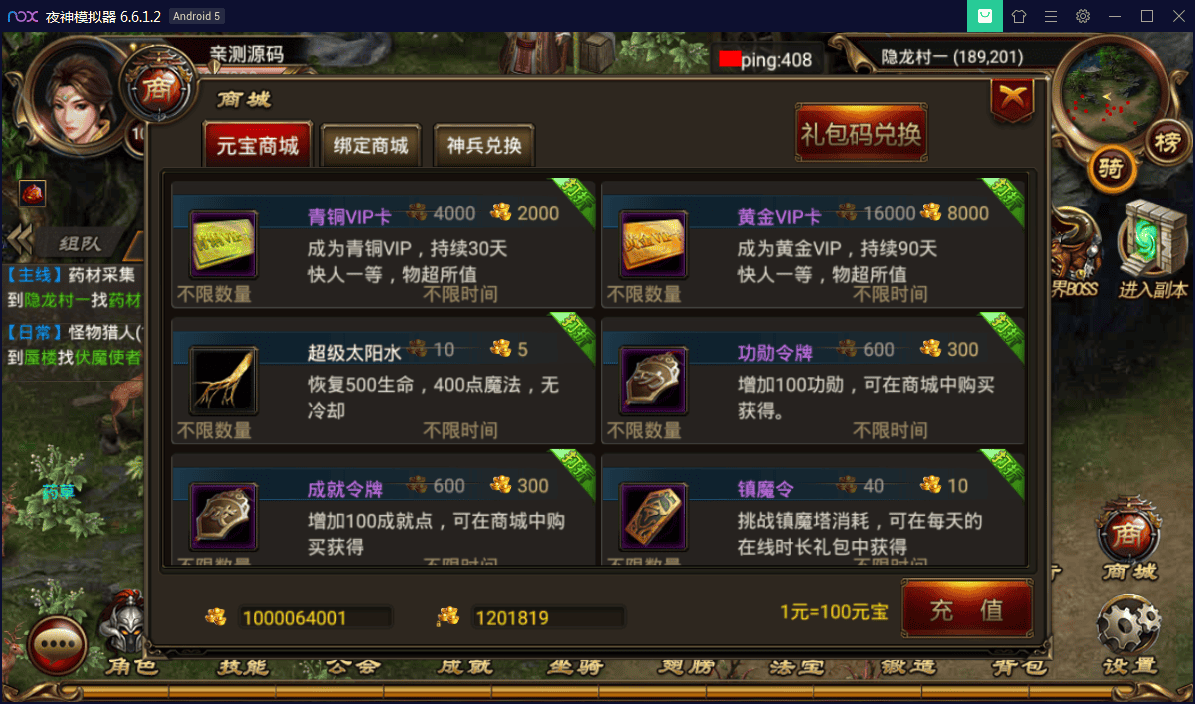Enter the 进入副本 dungeon portal
This screenshot has width=1195, height=704.
pos(1152,249)
